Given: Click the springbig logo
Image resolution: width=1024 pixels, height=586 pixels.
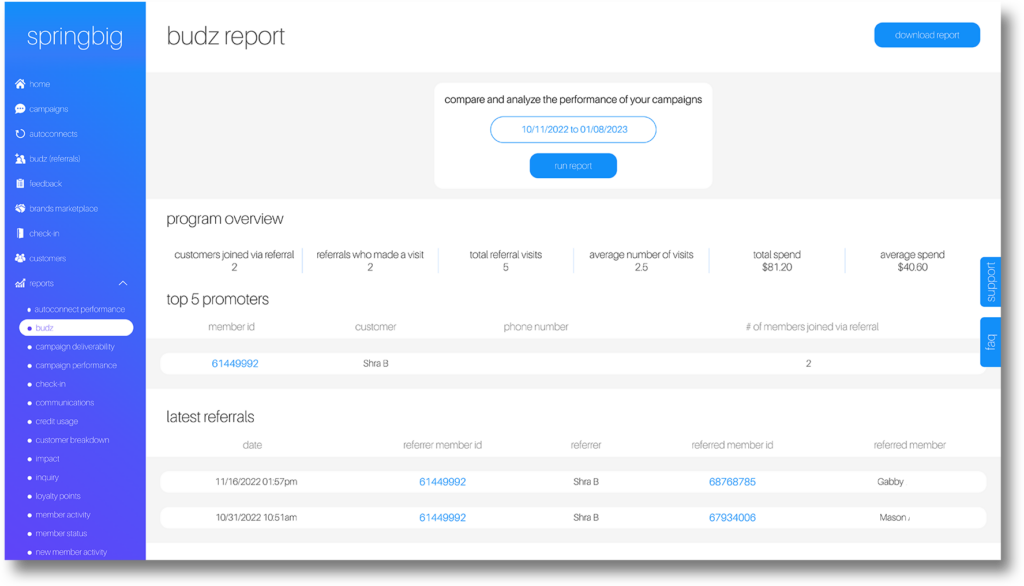Looking at the screenshot, I should click(x=74, y=37).
